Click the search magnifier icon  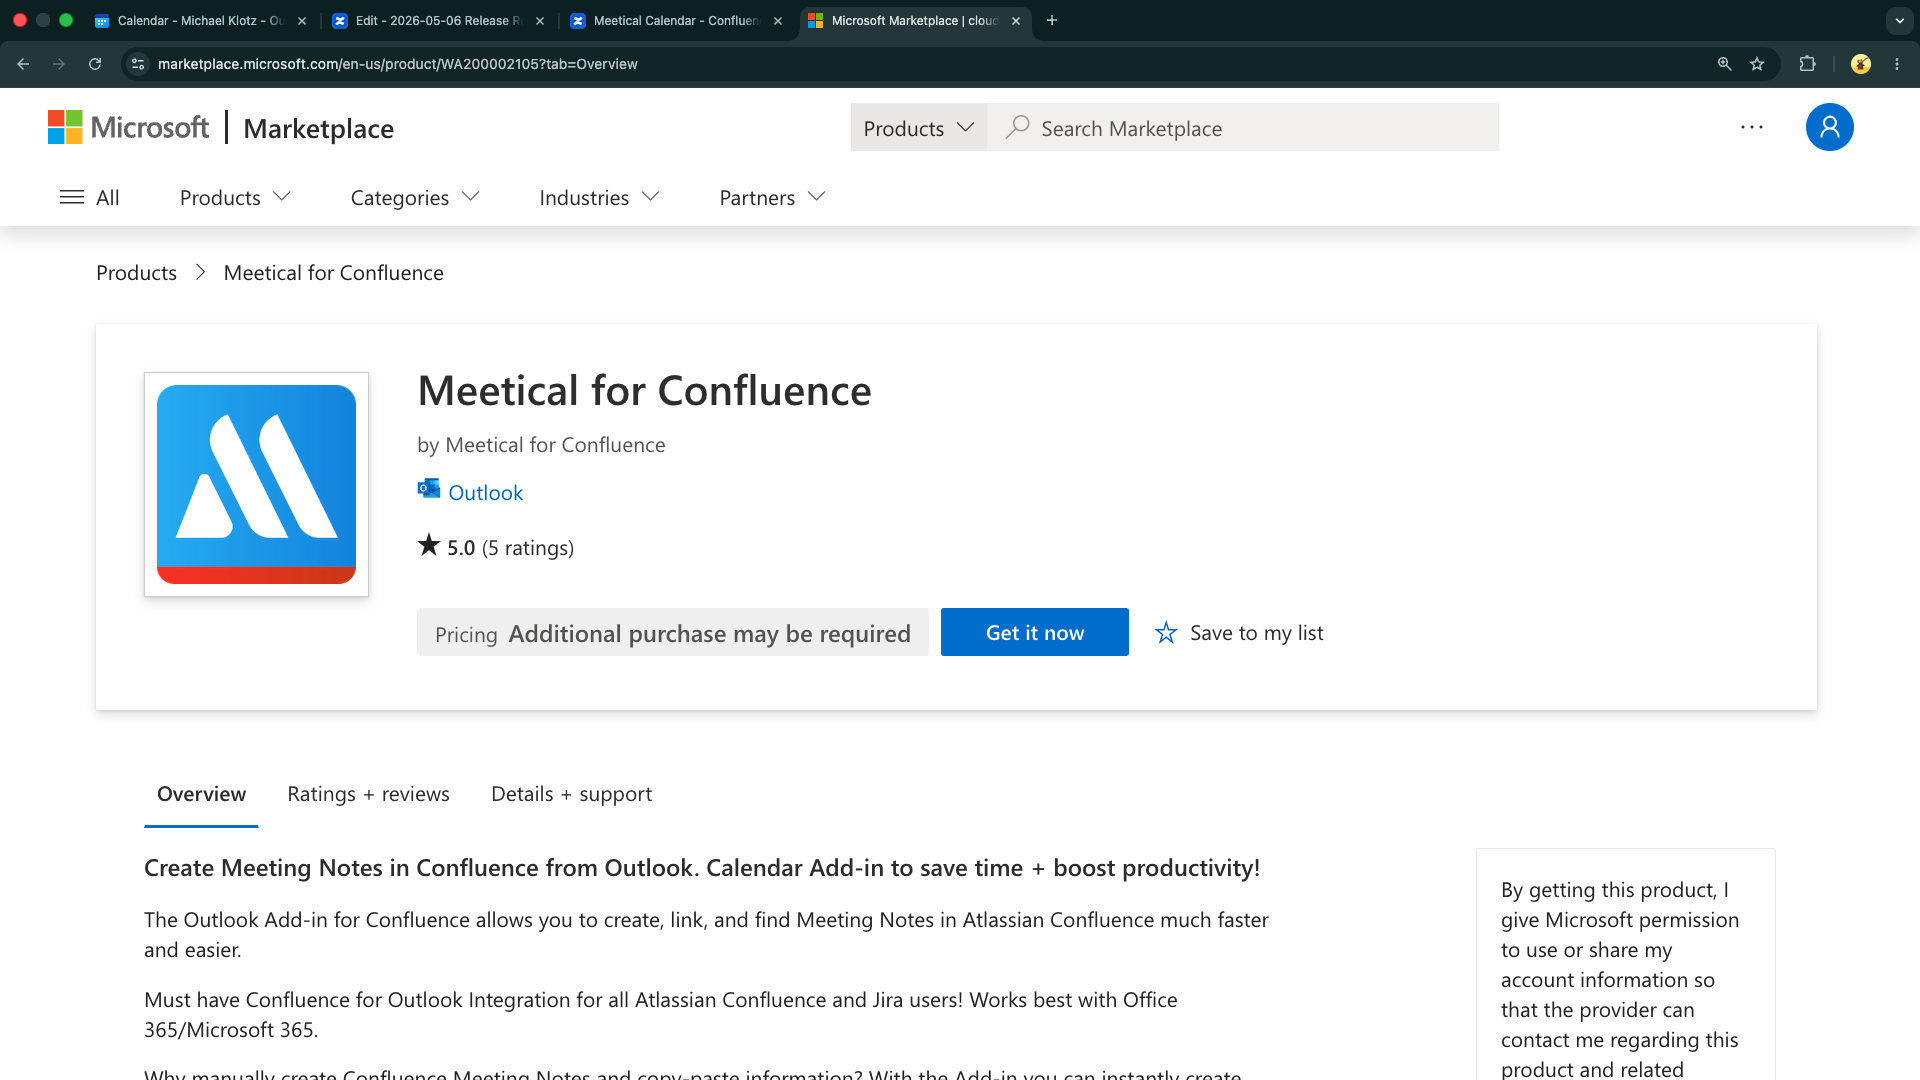click(1017, 127)
